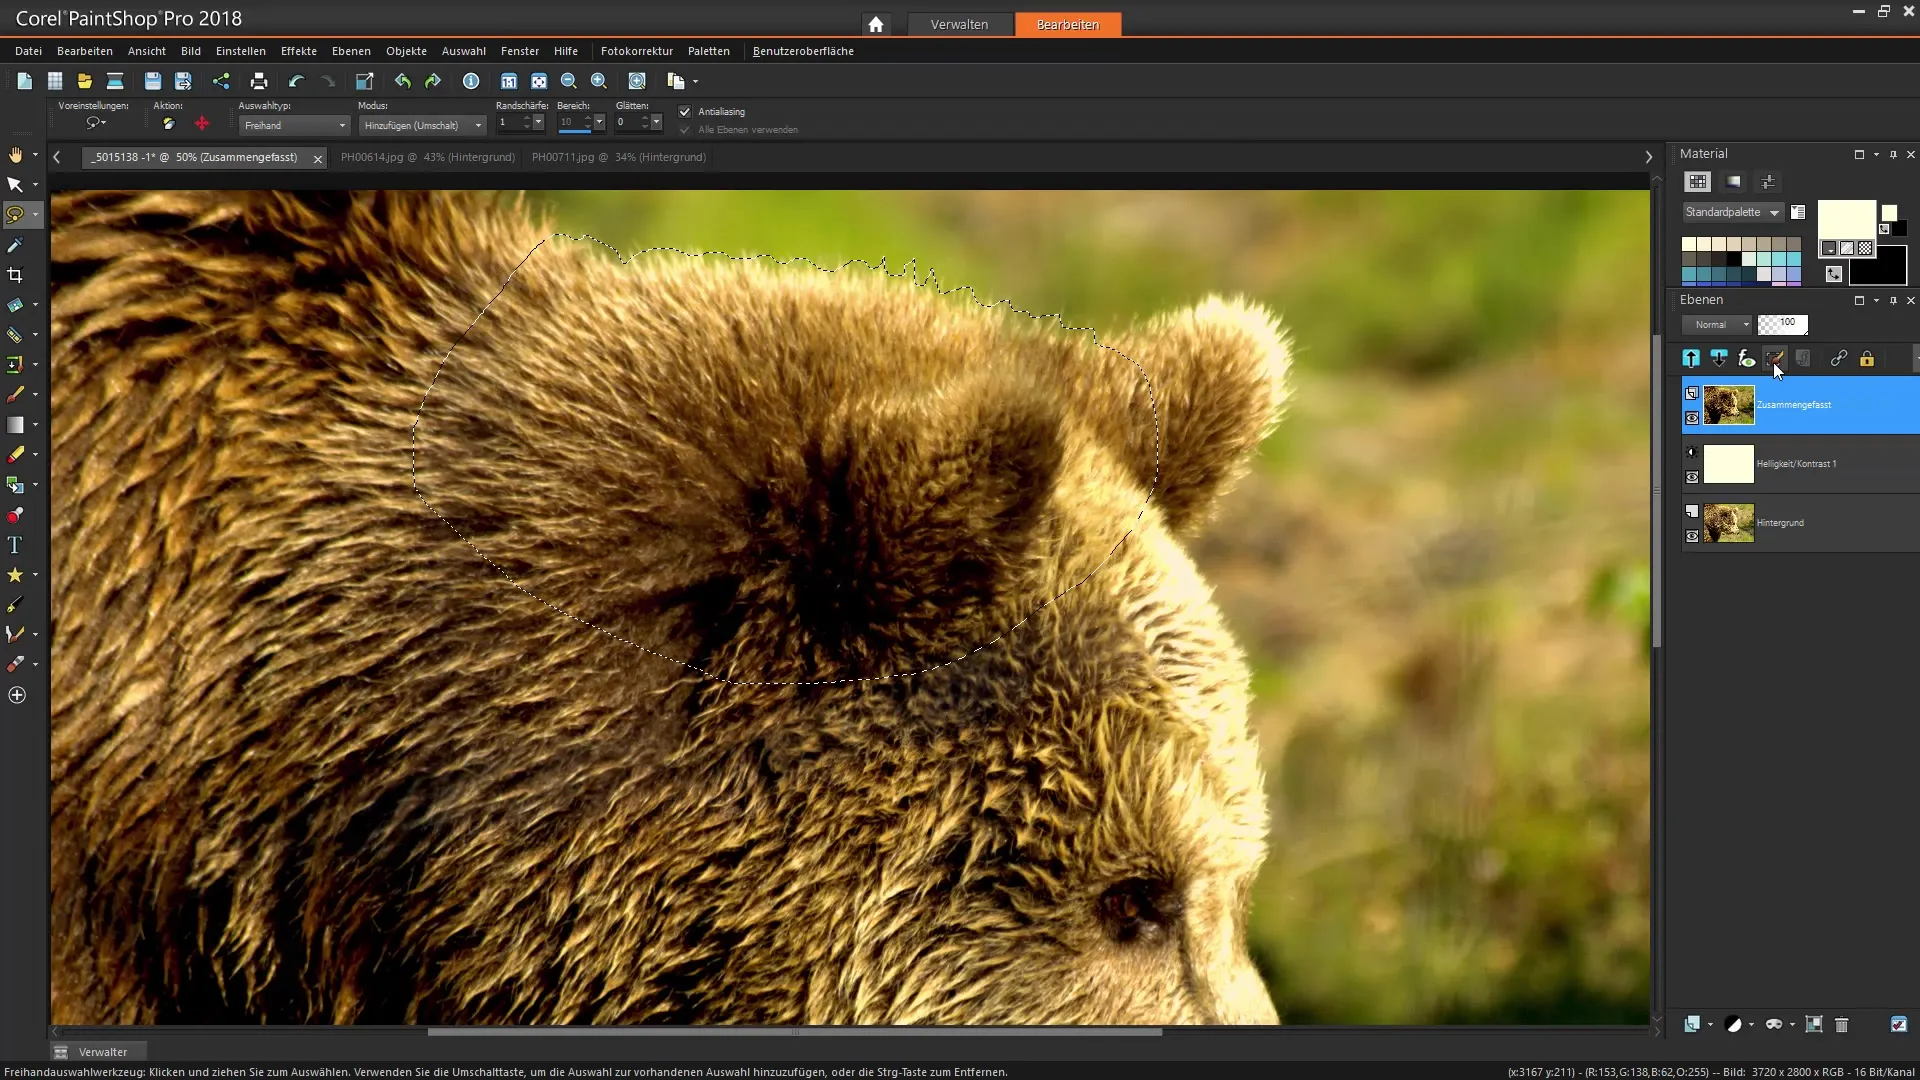Click the add tool plus icon at toolbar bottom
This screenshot has height=1080, width=1920.
(16, 695)
